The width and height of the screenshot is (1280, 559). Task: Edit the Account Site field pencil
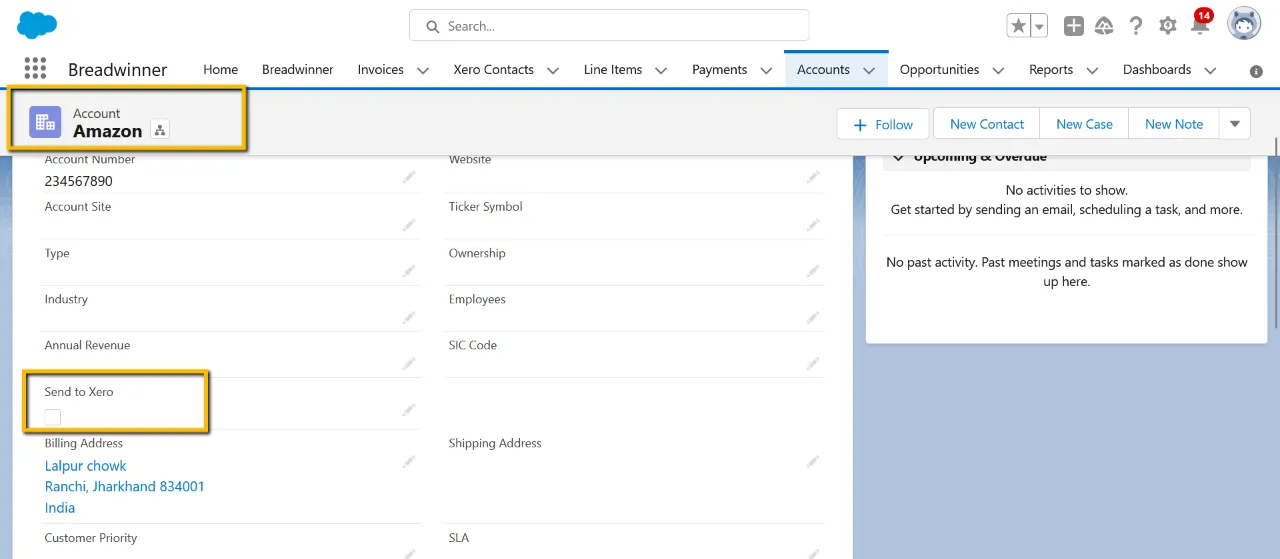pos(409,224)
